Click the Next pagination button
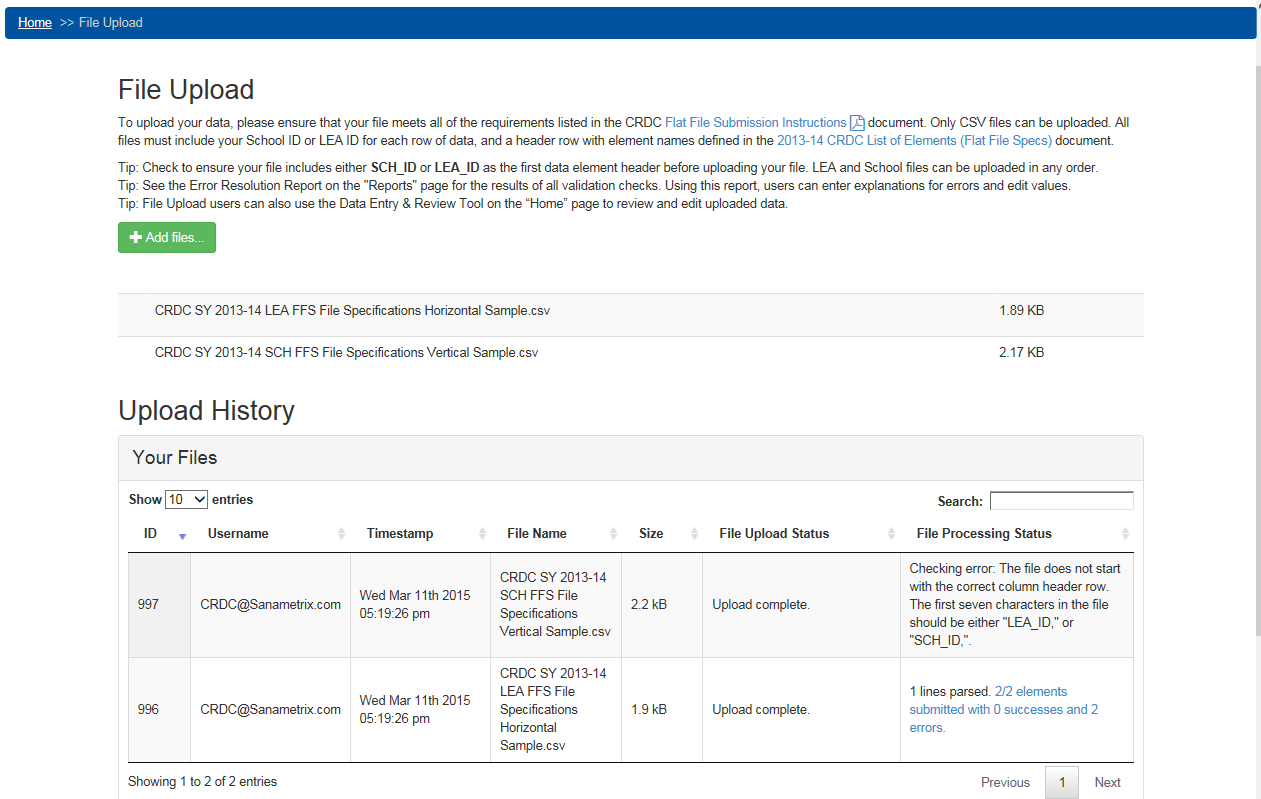The width and height of the screenshot is (1261, 799). click(1107, 782)
